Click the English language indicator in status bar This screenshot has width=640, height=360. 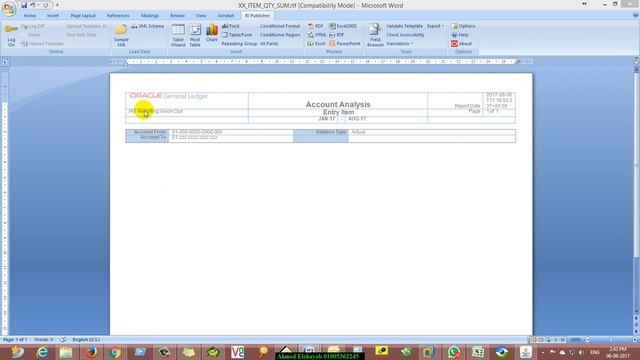86,340
